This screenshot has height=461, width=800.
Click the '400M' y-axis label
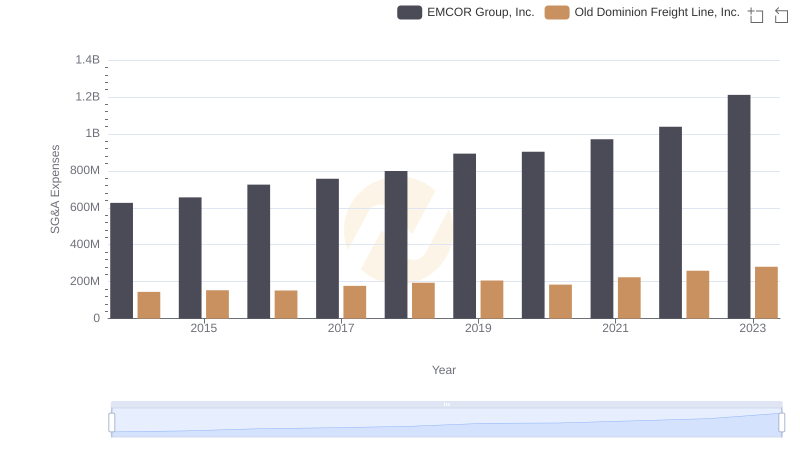(x=85, y=244)
